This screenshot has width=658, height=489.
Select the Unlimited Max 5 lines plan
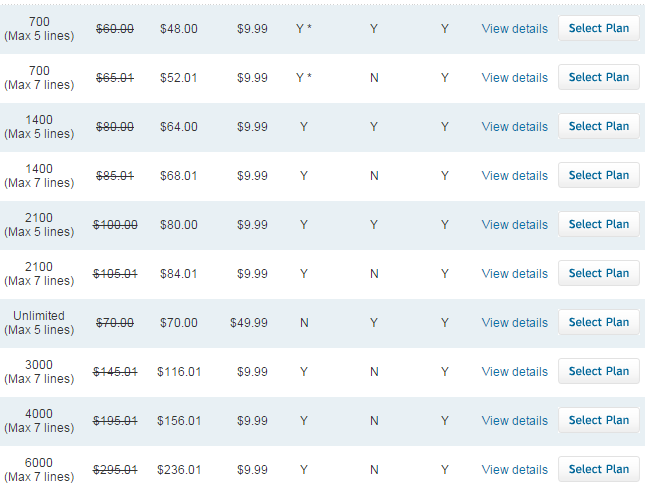pos(598,322)
